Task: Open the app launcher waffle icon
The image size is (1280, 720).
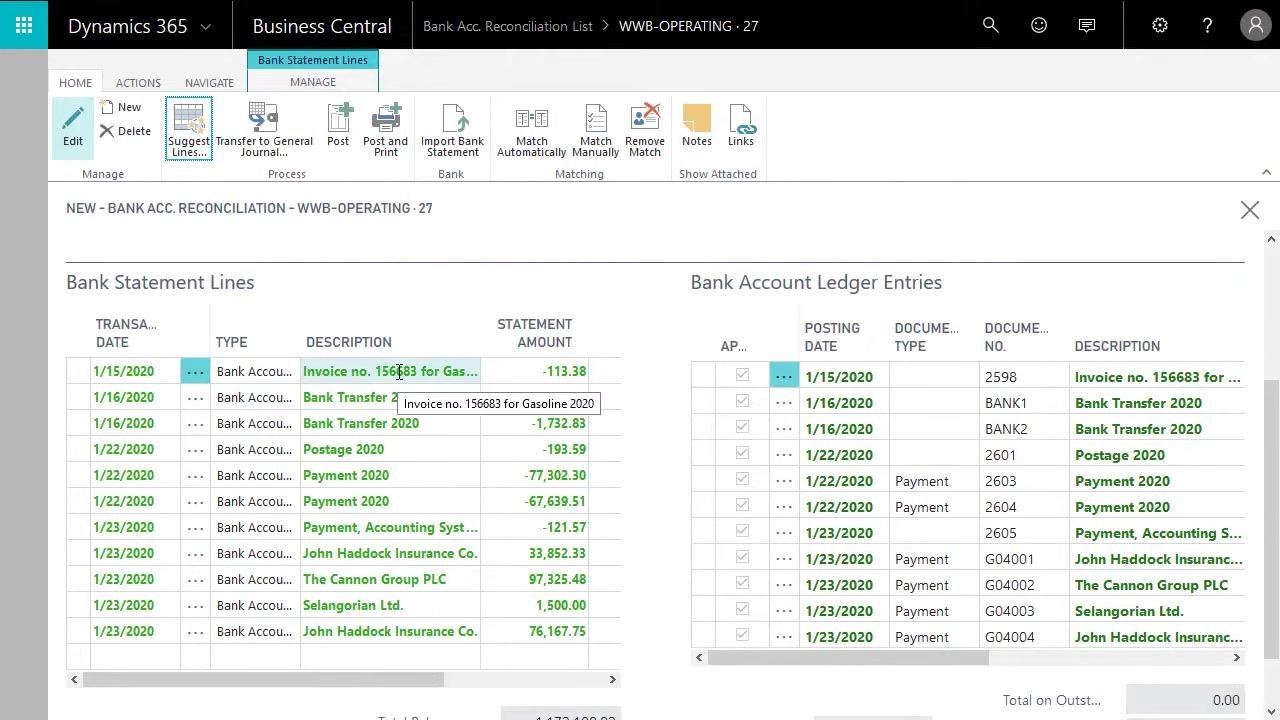Action: pos(24,25)
